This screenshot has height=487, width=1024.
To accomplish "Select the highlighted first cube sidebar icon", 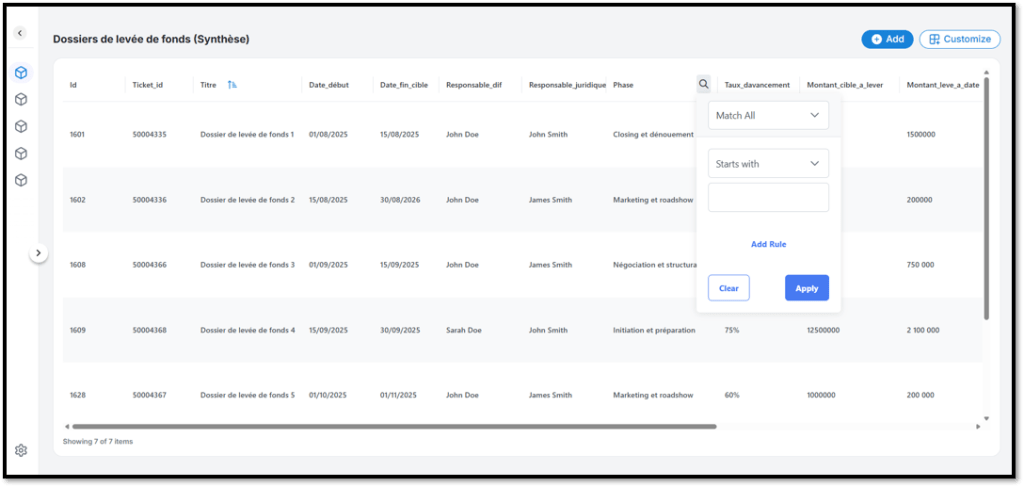I will (x=21, y=73).
